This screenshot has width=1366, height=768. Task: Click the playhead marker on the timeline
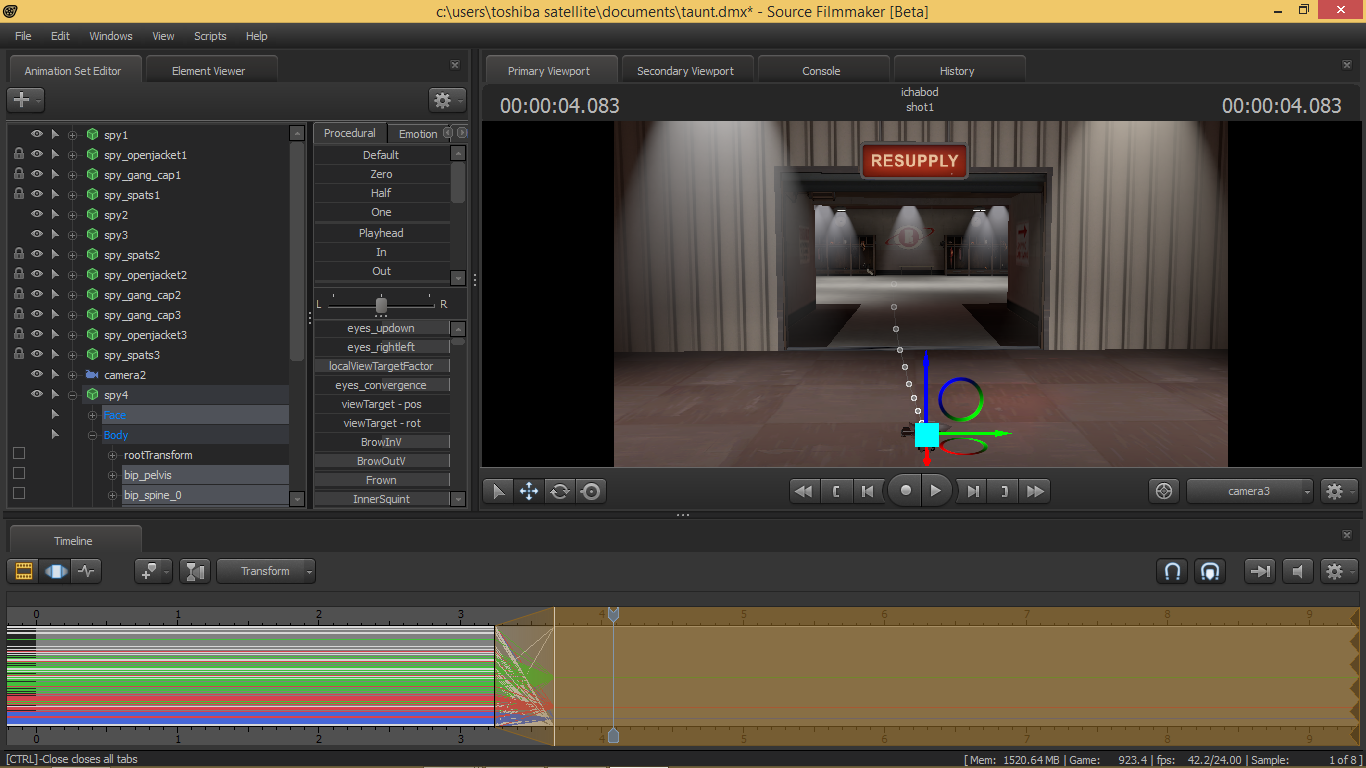613,614
